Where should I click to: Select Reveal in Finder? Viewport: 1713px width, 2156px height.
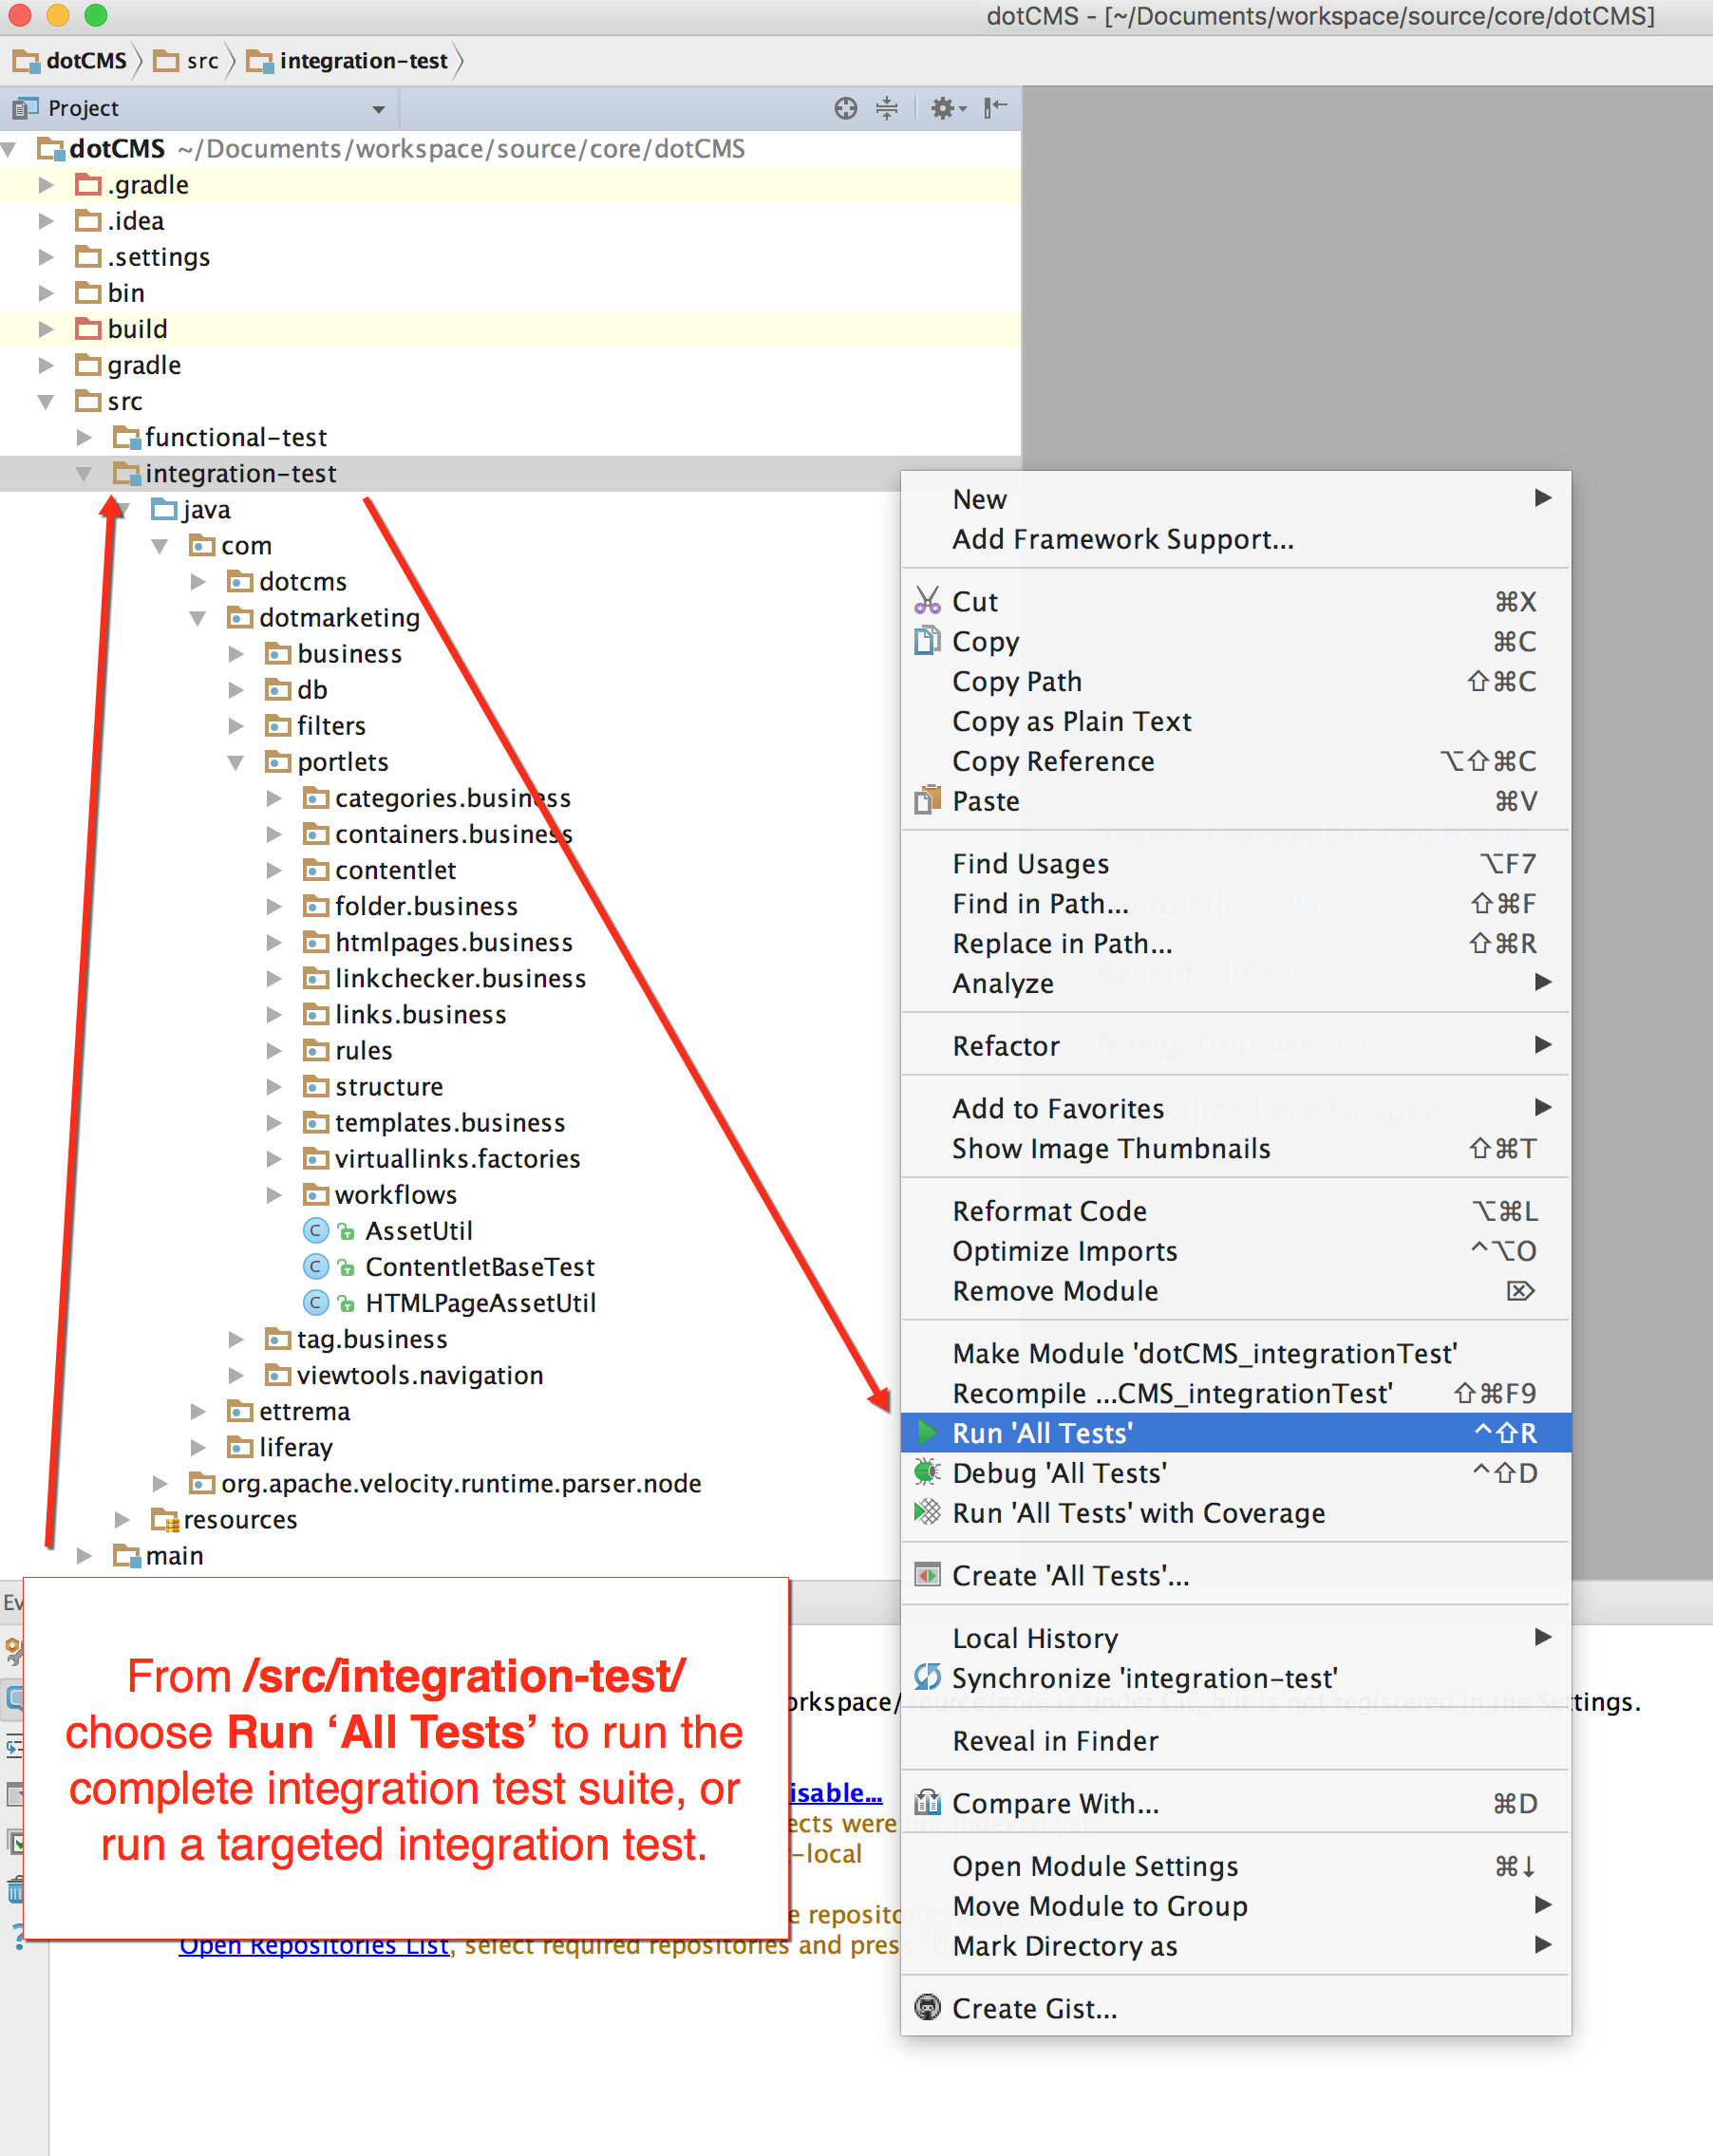1235,1740
